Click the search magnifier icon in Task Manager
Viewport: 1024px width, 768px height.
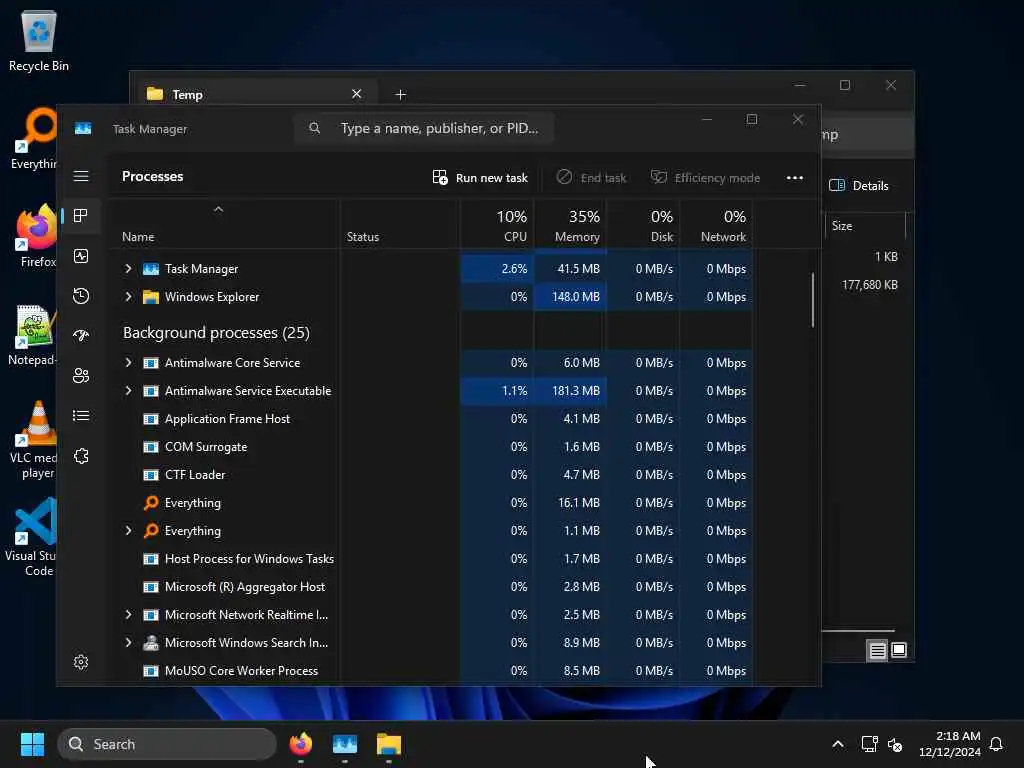tap(314, 128)
